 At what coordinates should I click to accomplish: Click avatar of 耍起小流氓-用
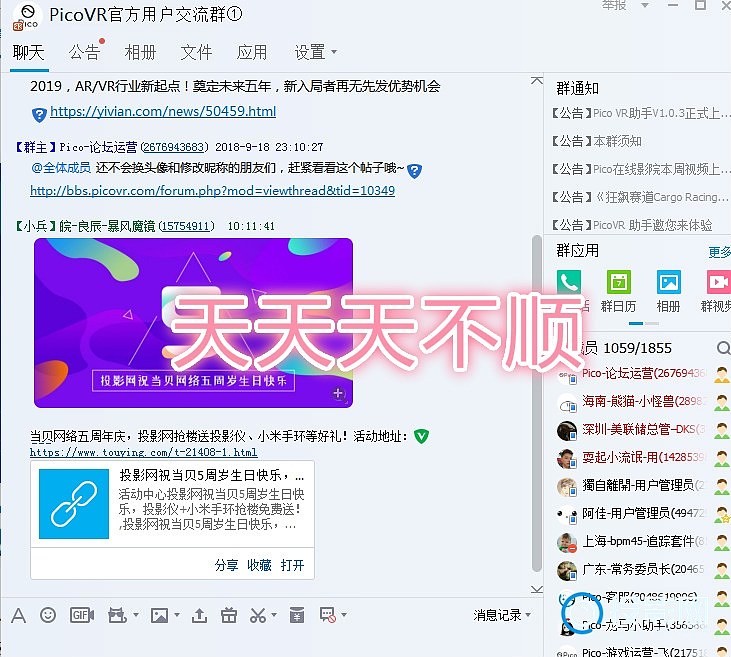567,458
